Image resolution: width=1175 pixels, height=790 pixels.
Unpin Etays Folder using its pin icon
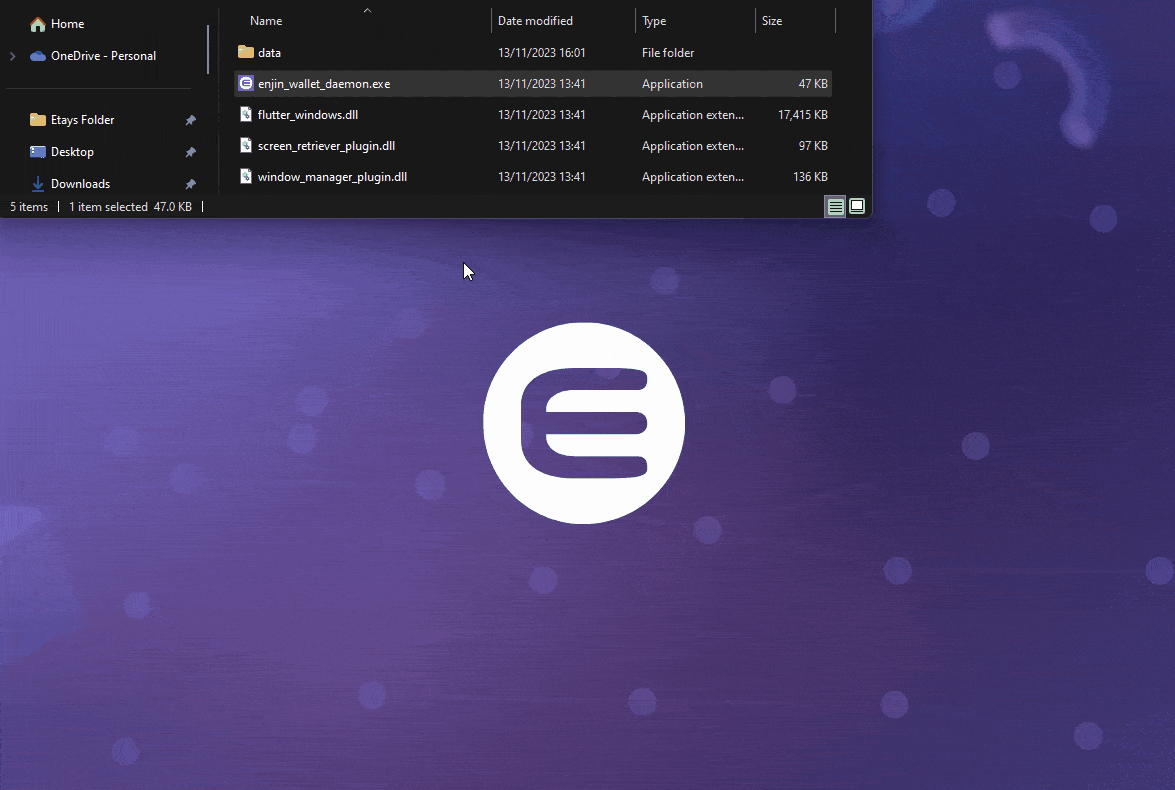point(190,120)
